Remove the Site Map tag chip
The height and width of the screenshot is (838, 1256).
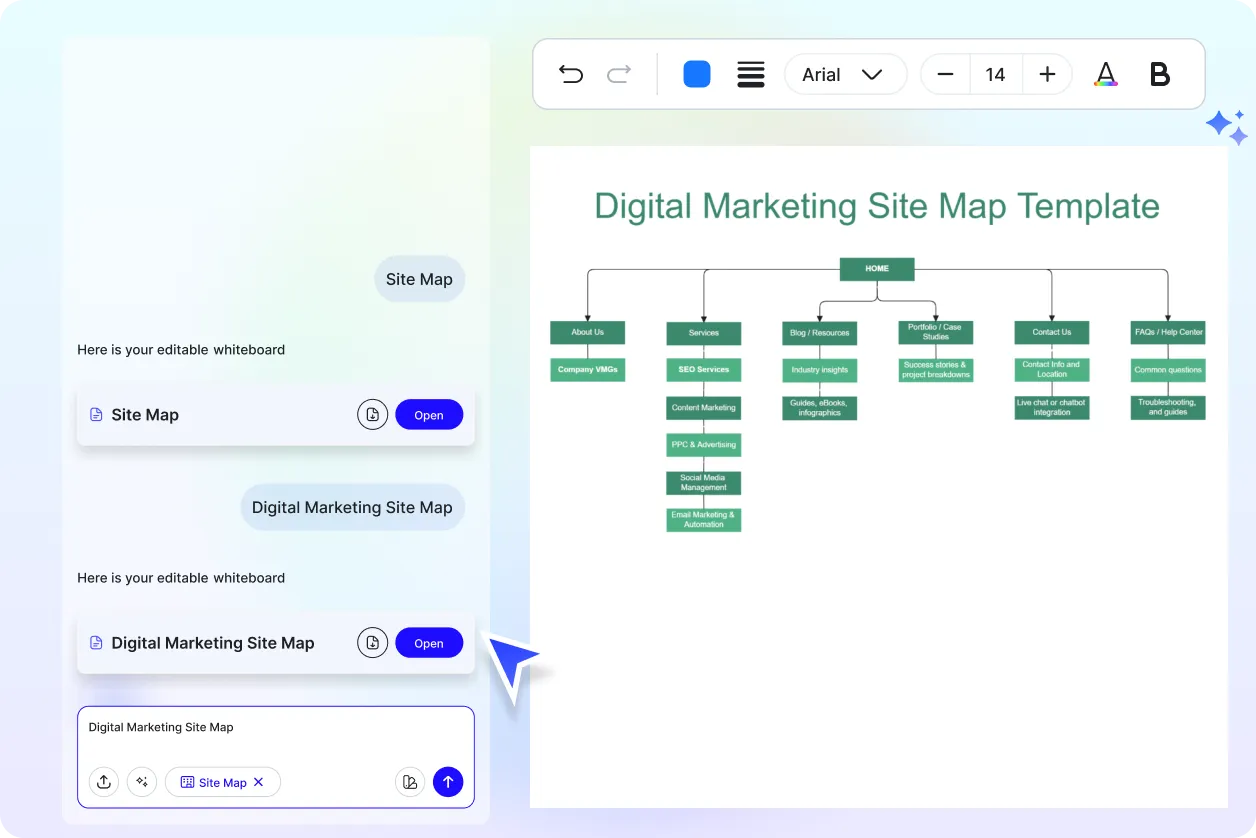(x=259, y=782)
